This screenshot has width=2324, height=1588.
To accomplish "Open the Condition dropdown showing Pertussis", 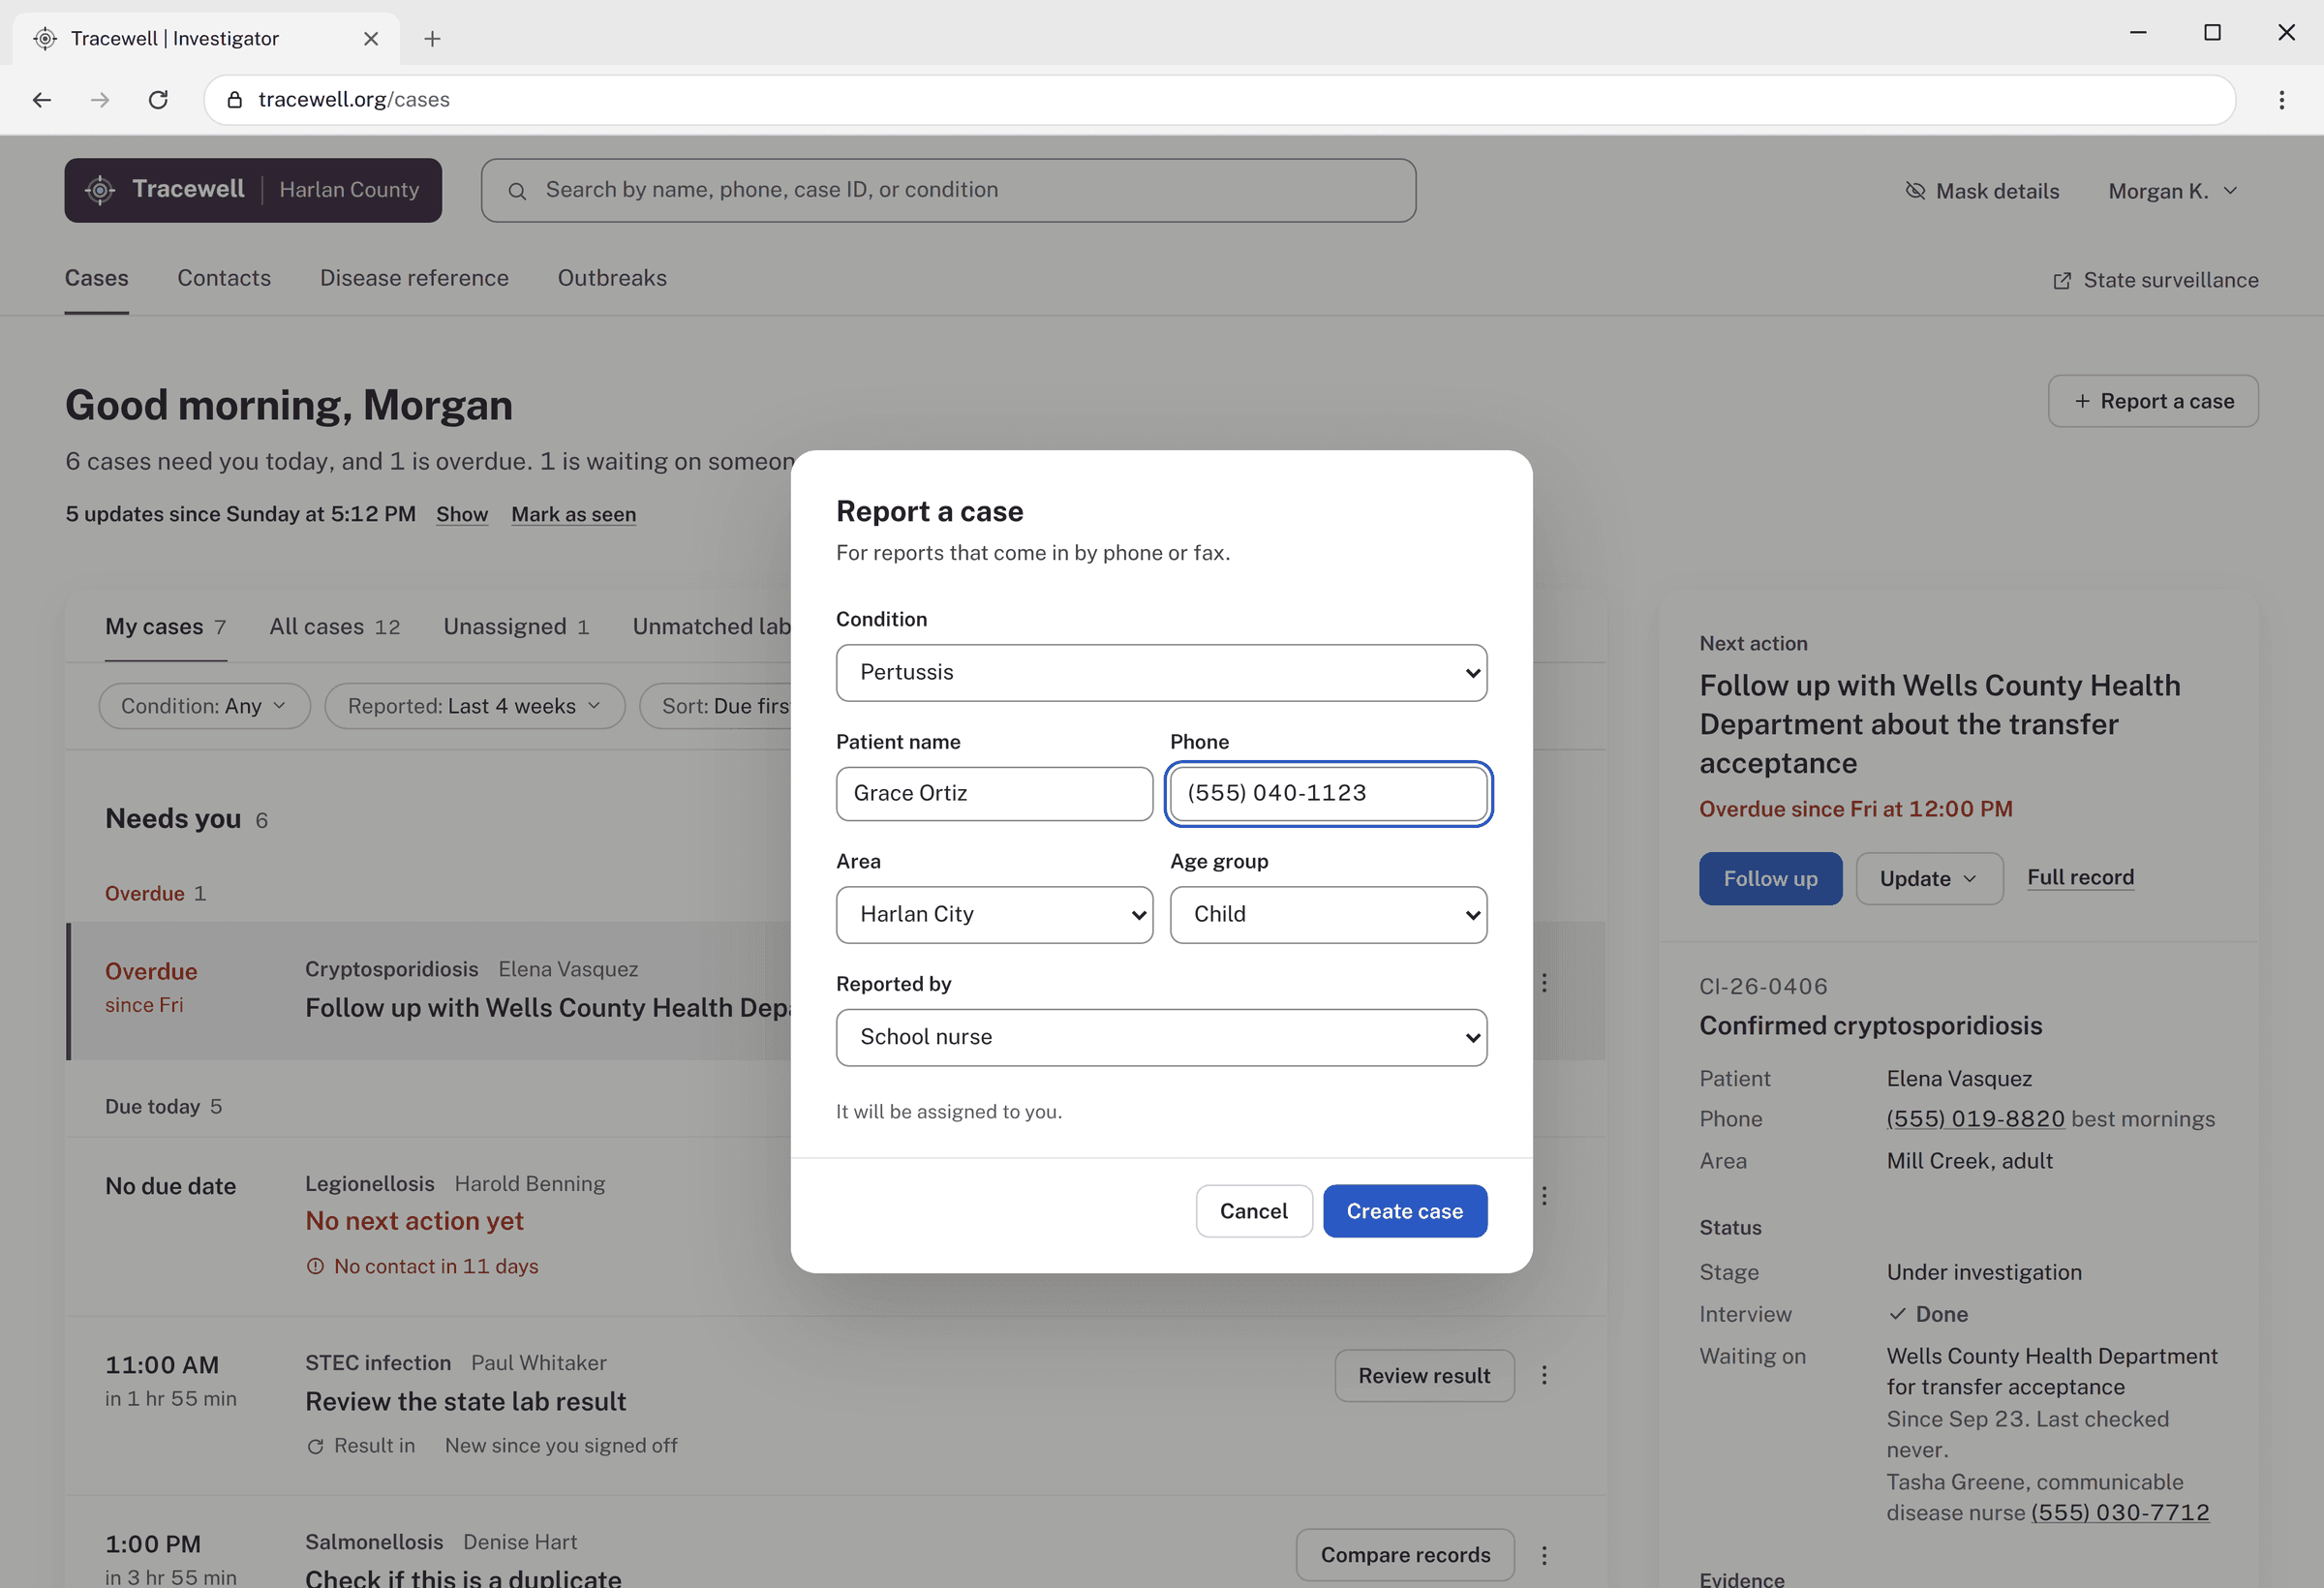I will coord(1161,673).
